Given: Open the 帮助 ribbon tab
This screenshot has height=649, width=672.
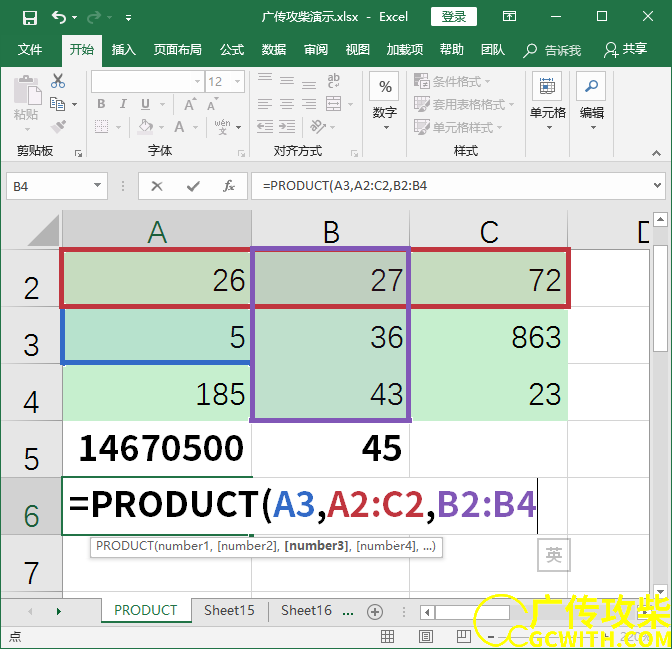Looking at the screenshot, I should pyautogui.click(x=451, y=50).
